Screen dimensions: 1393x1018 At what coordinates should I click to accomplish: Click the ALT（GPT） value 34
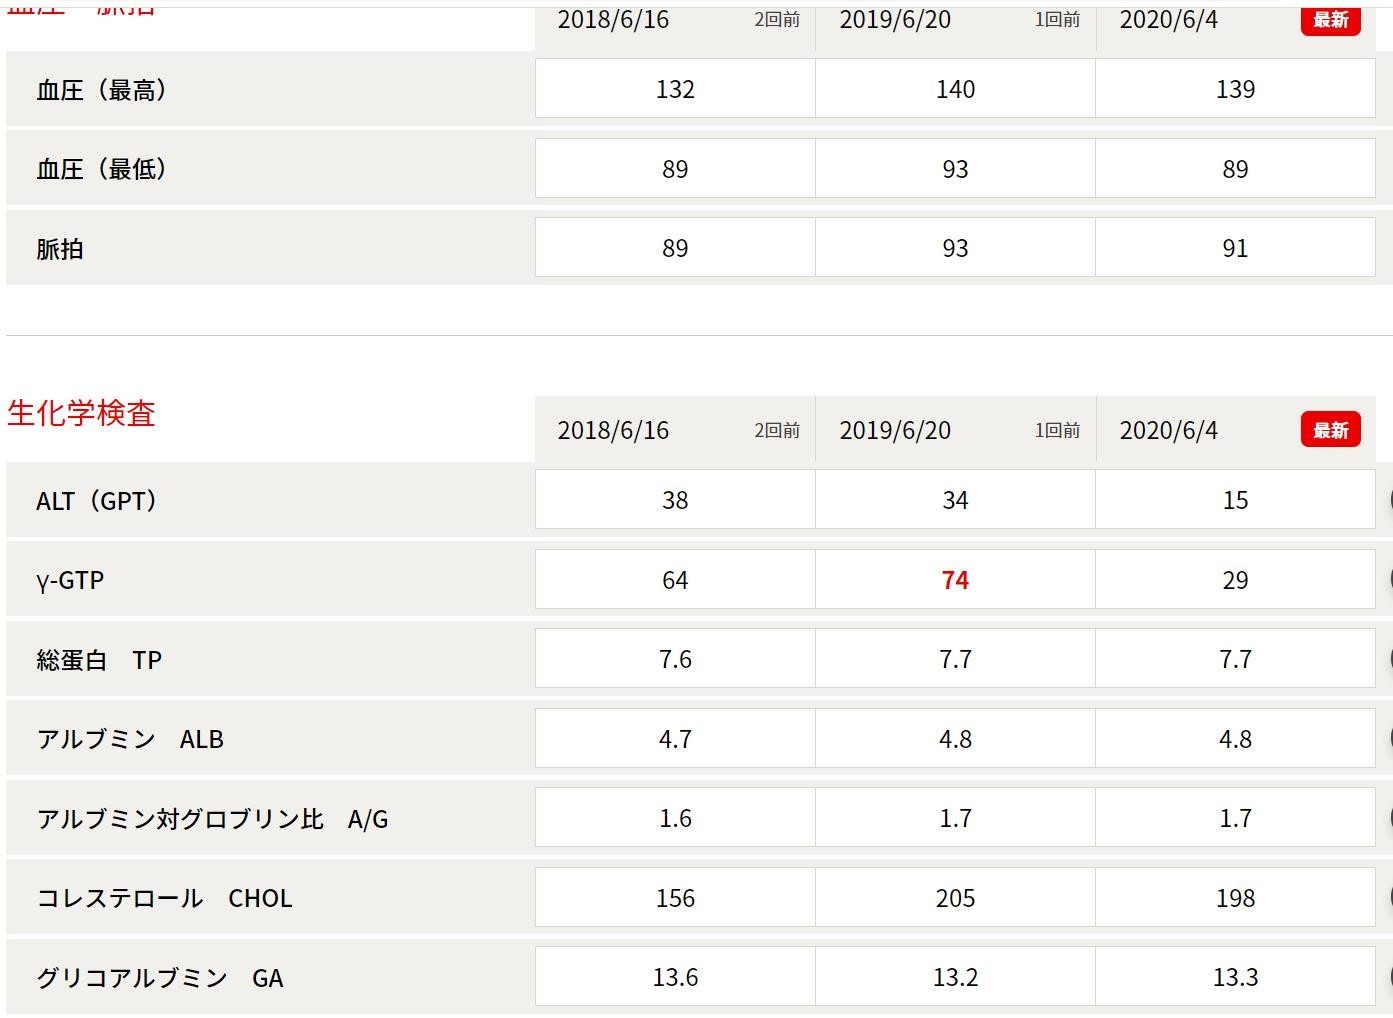click(955, 500)
